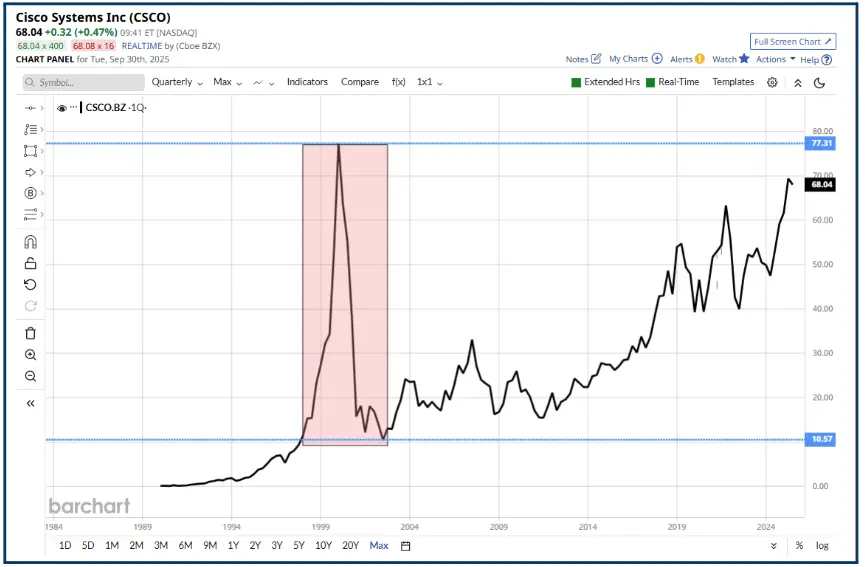Screen dimensions: 865x567
Task: Expand the Quarterly frequency dropdown
Action: coord(177,82)
